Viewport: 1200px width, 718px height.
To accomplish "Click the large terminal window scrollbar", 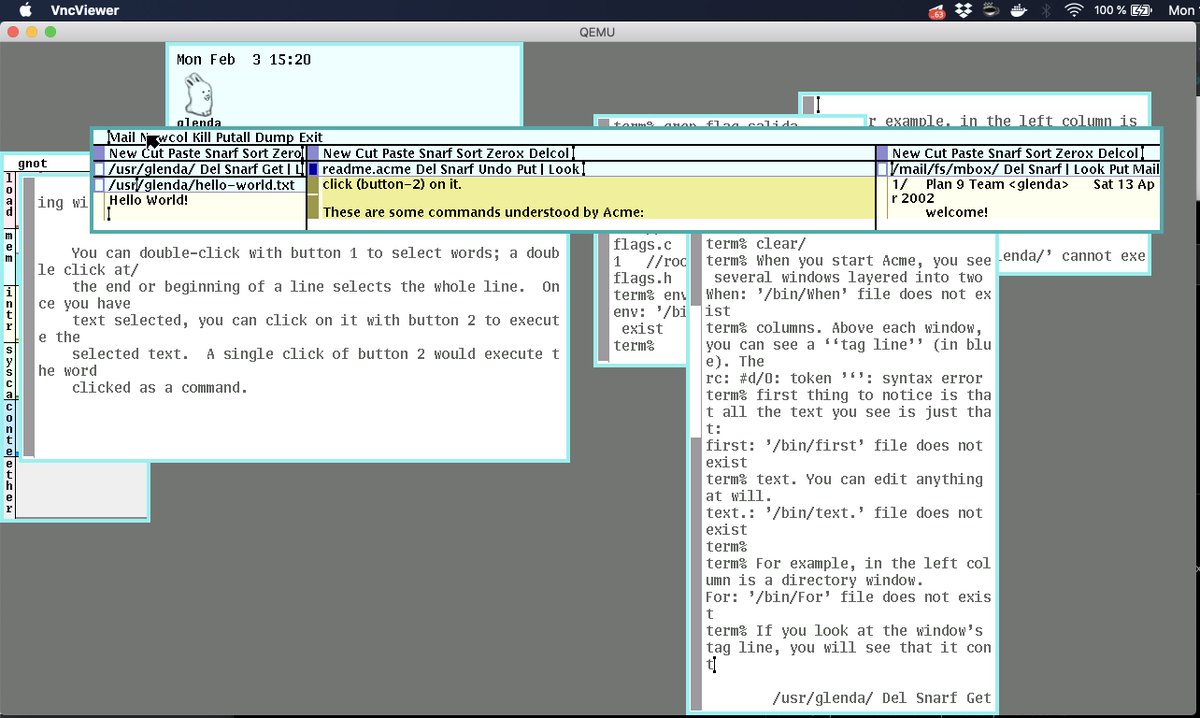I will click(x=696, y=470).
